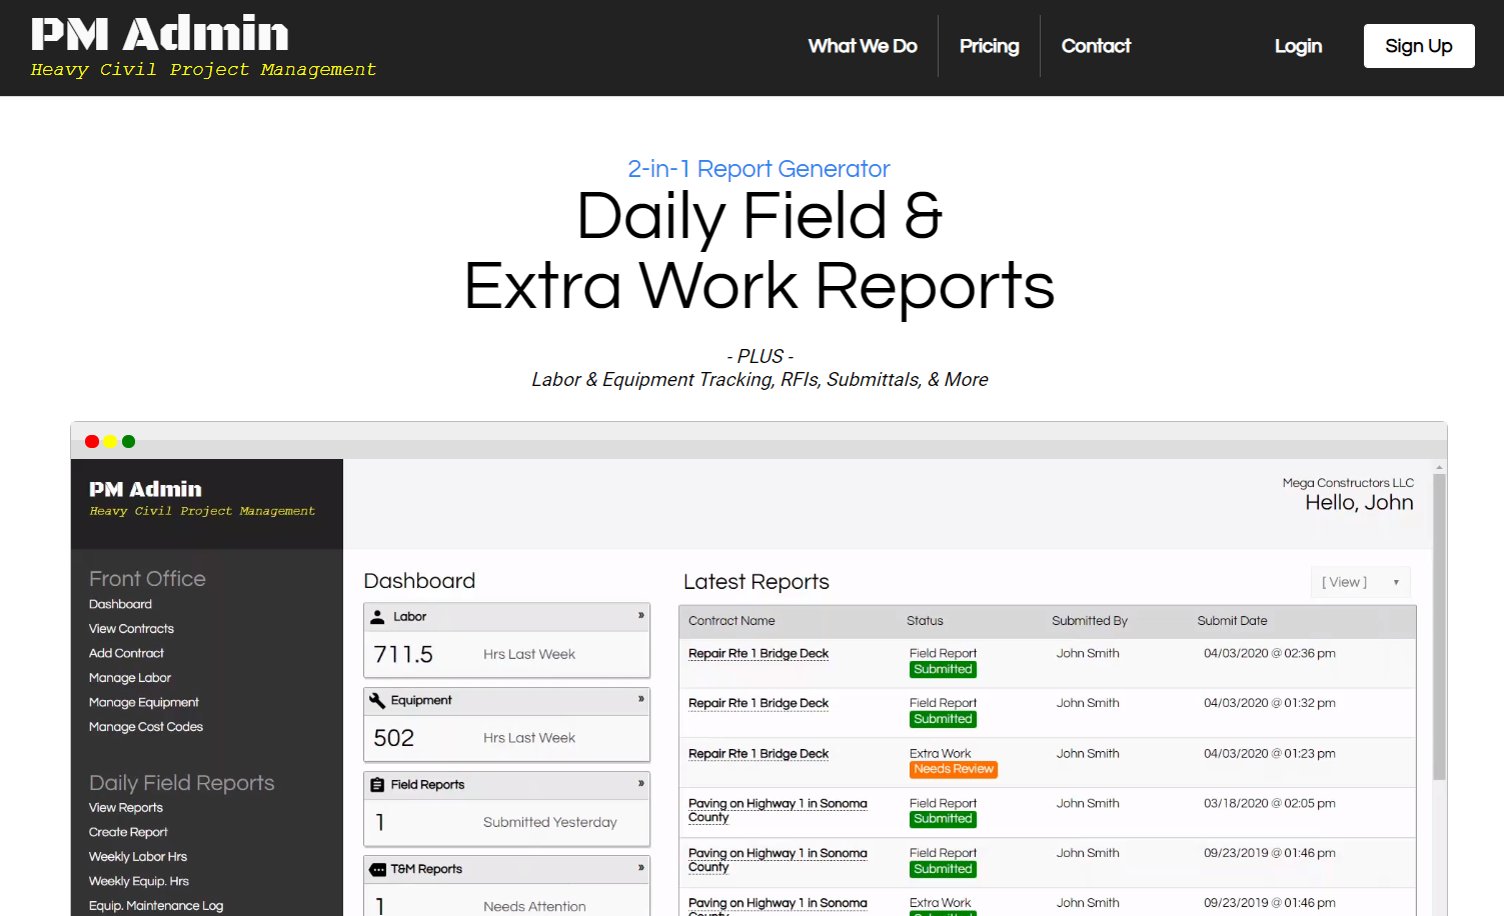Open the What We Do menu item
Screen dimensions: 1504x916
(862, 46)
